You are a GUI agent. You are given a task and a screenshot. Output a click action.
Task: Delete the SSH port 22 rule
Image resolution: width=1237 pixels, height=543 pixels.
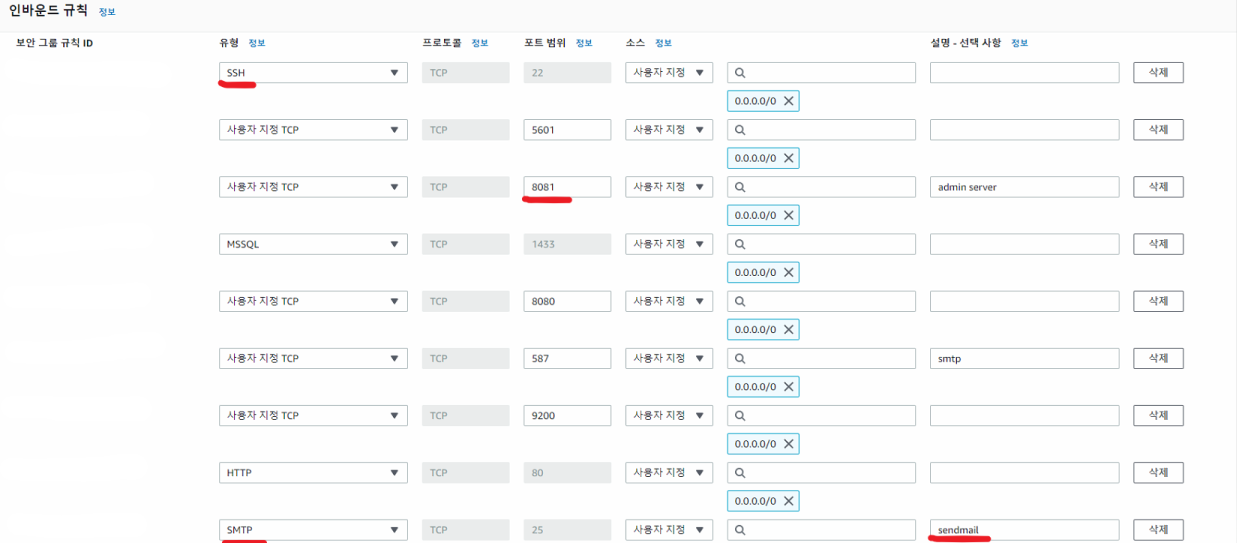[1158, 73]
